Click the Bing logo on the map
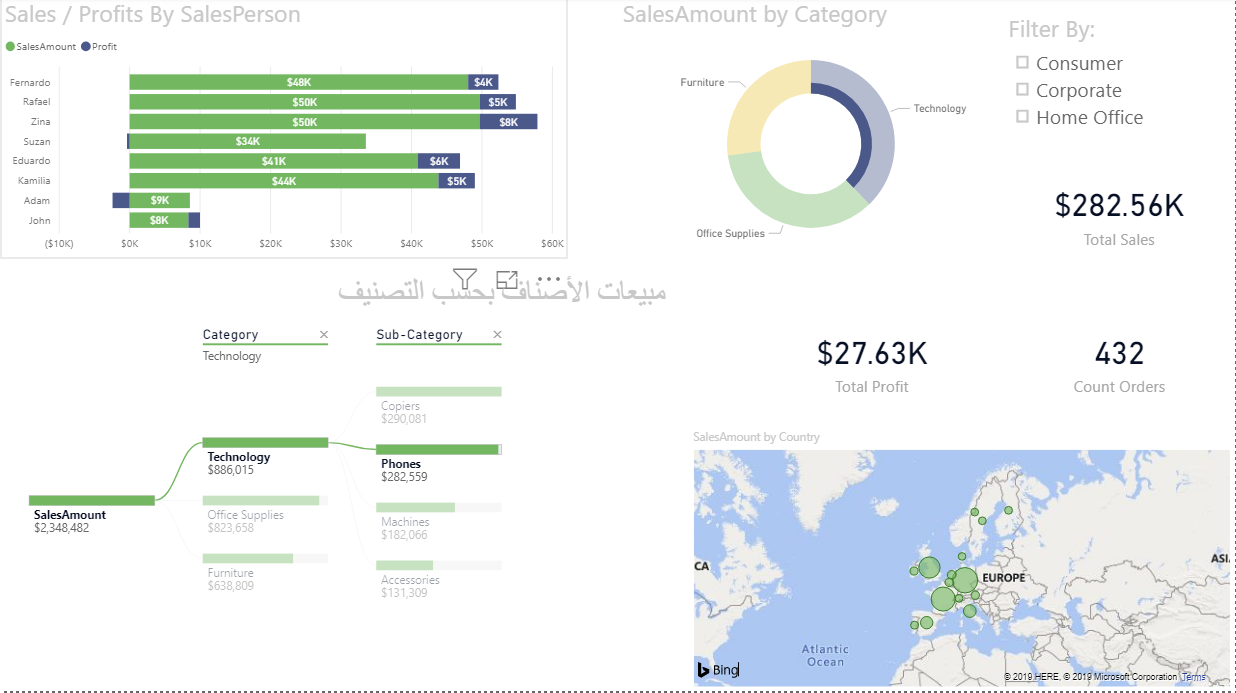Image resolution: width=1236 pixels, height=693 pixels. click(717, 669)
